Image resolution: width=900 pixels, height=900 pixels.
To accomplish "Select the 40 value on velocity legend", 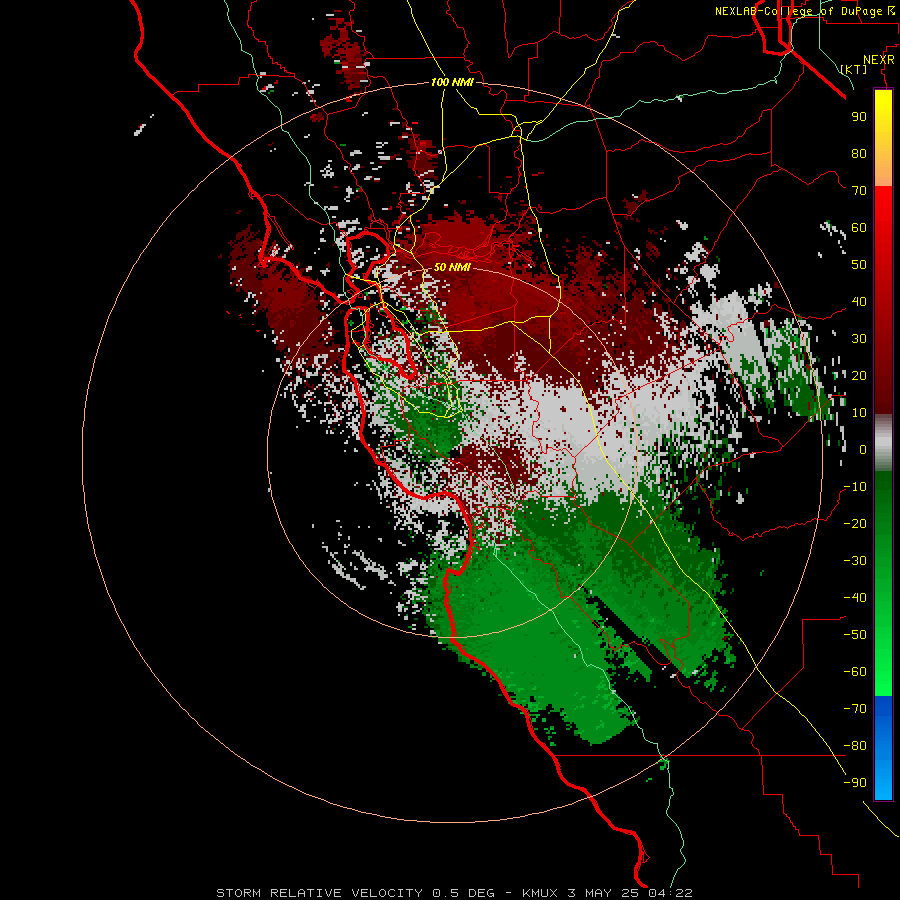I will [x=859, y=301].
